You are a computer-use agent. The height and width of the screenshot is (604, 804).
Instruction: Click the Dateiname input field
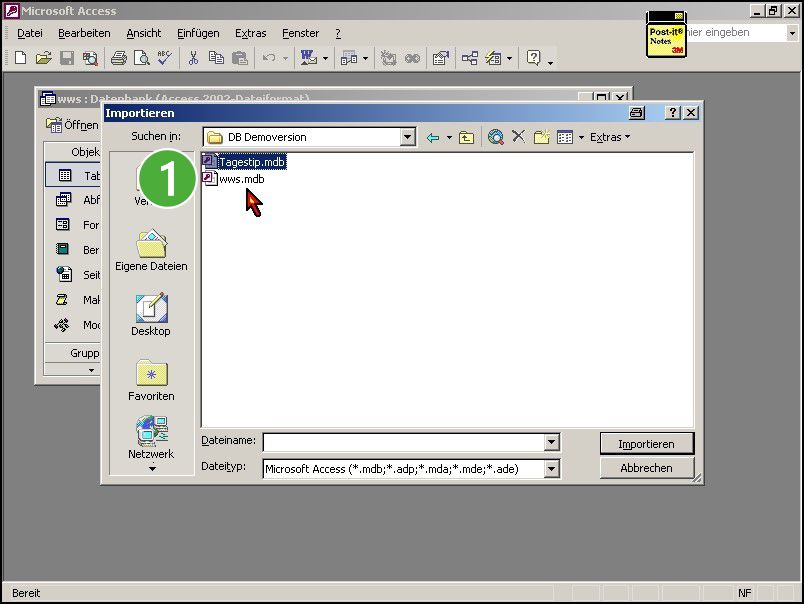pos(404,442)
